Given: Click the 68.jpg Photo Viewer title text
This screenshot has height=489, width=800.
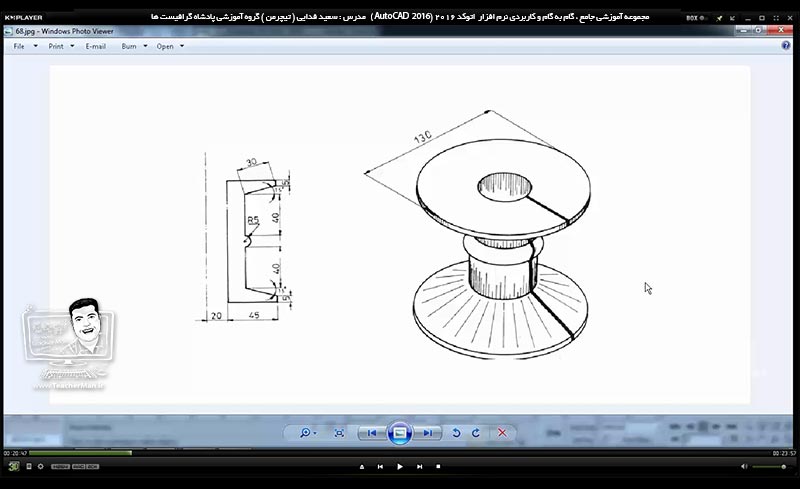Looking at the screenshot, I should click(64, 31).
